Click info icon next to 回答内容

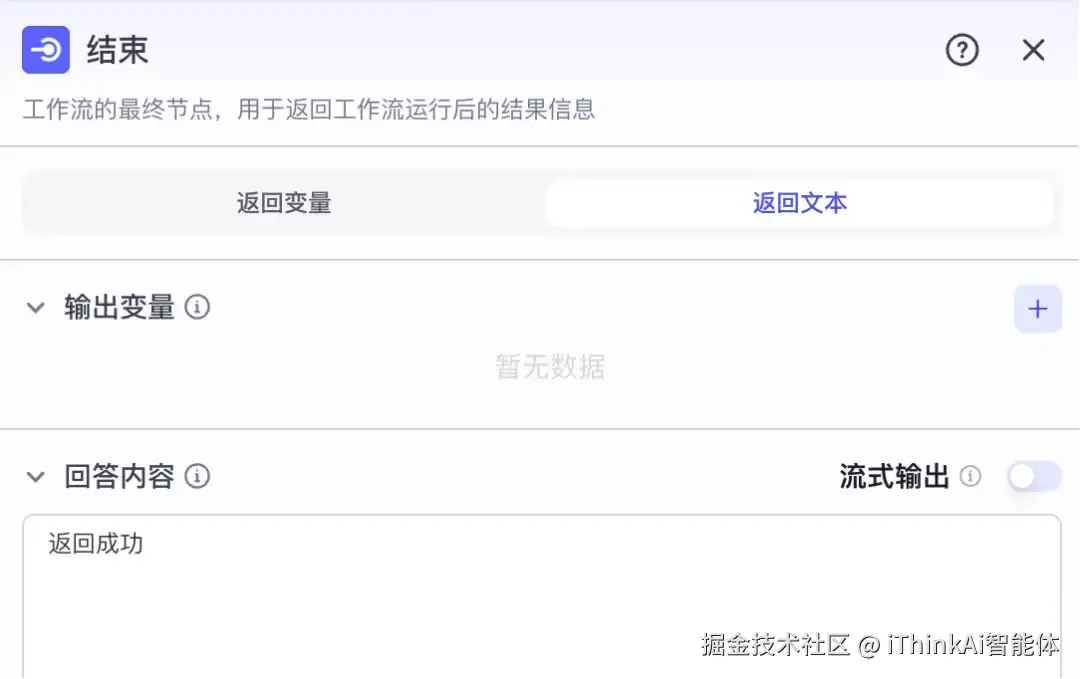coord(197,476)
